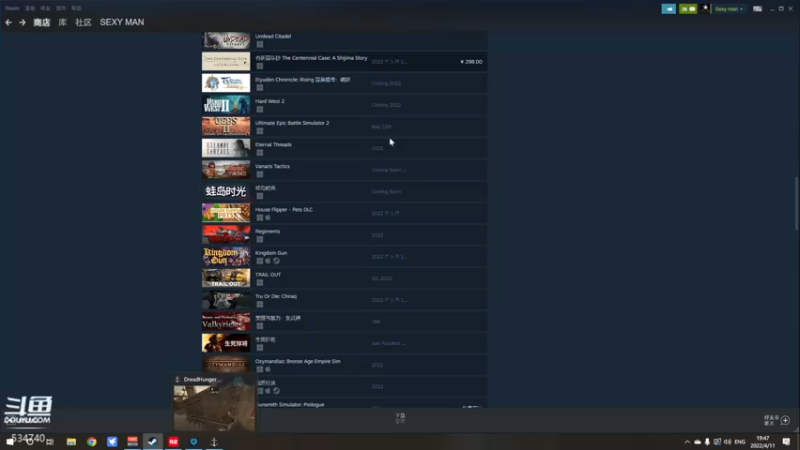The height and width of the screenshot is (450, 800).
Task: Select Ozymandias: Bronze Age Empire Sim
Action: [x=298, y=361]
